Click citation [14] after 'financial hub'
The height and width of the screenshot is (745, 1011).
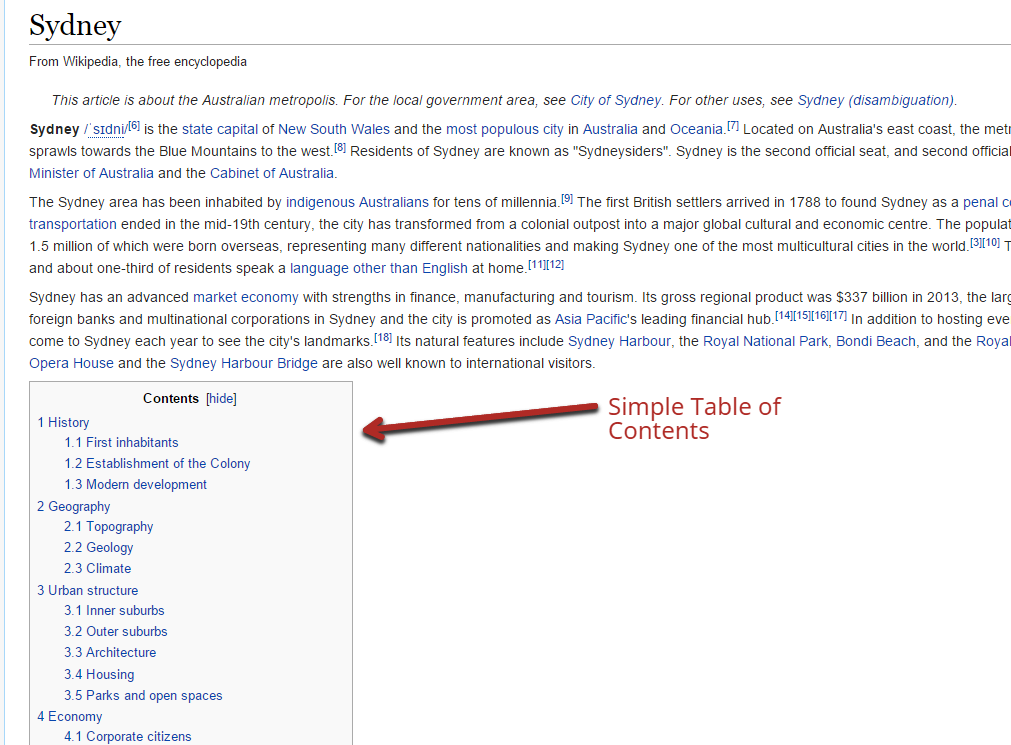(783, 315)
